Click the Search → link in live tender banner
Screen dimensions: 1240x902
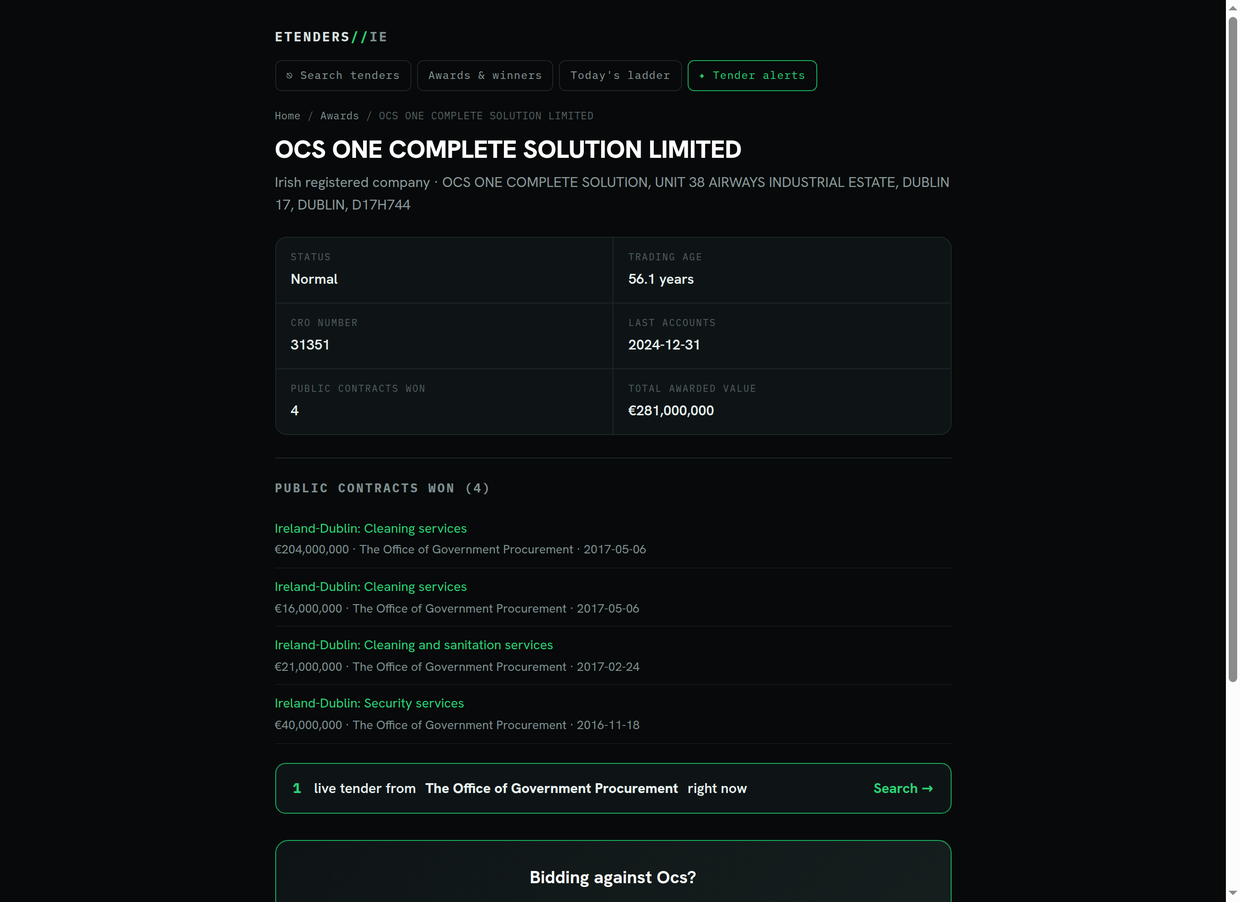[903, 788]
